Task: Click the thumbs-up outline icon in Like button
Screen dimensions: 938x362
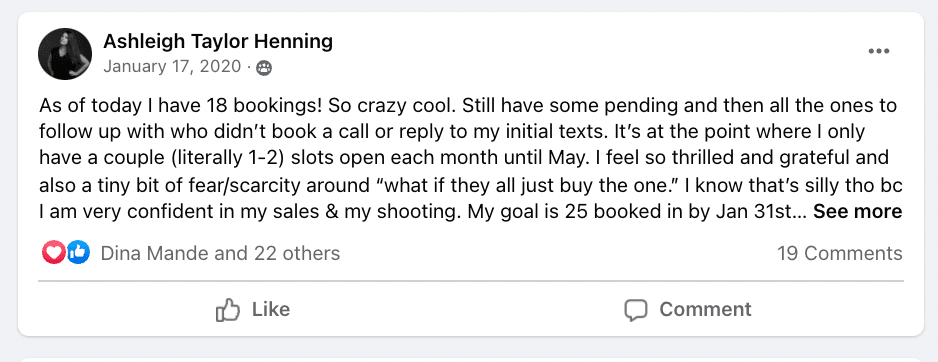Action: click(227, 310)
